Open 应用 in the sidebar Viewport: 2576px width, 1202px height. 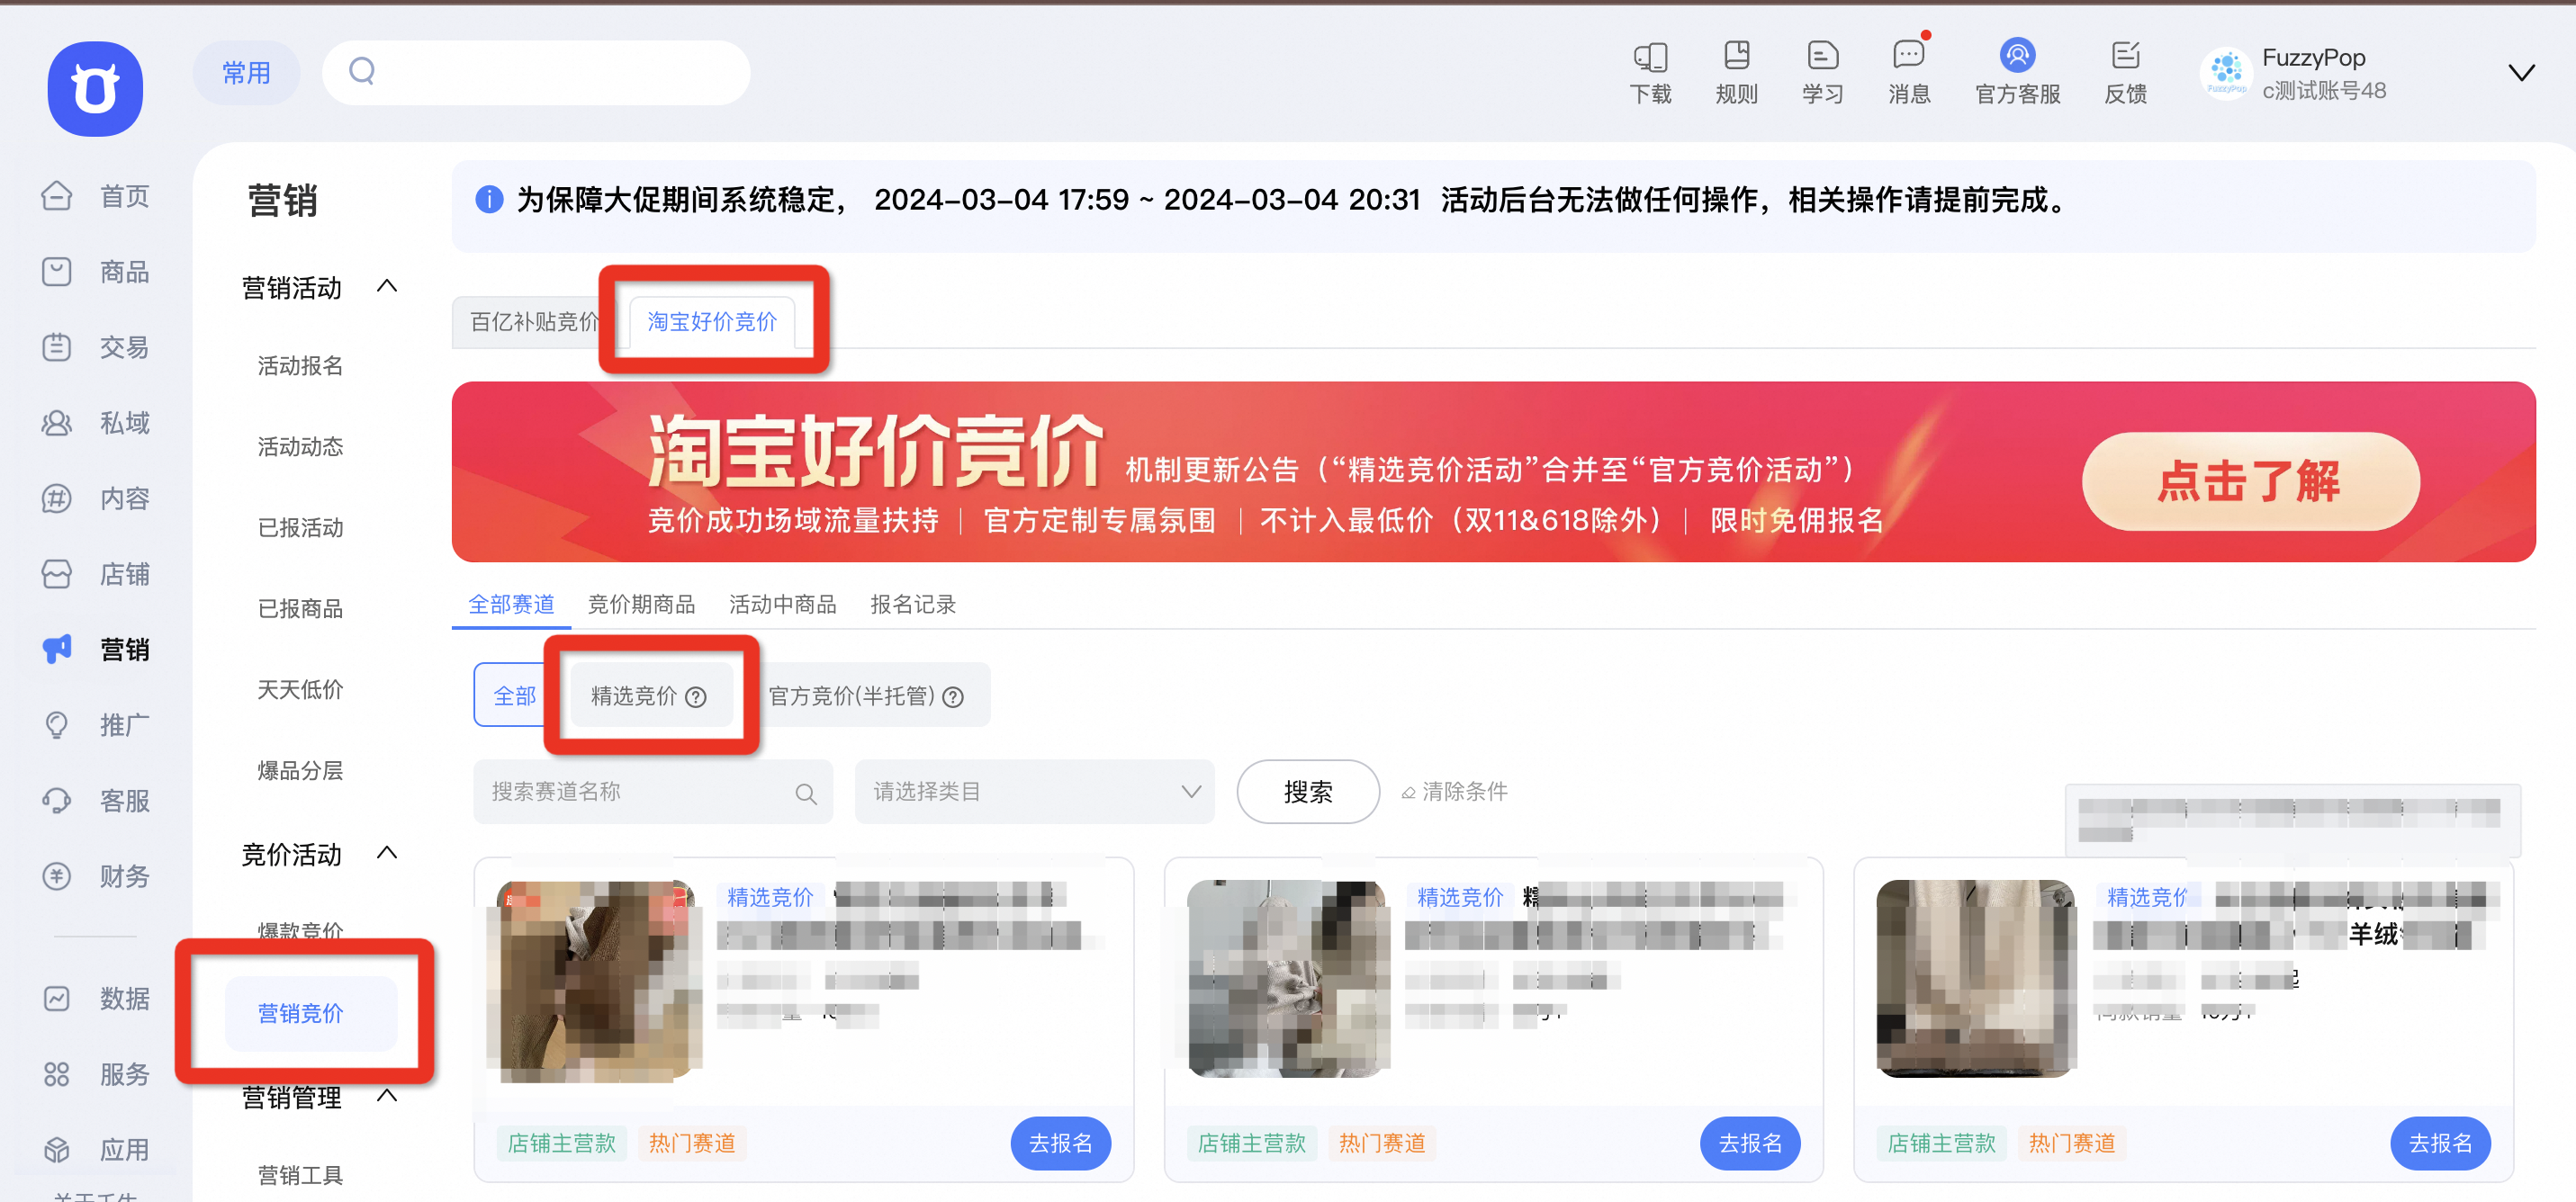pos(96,1150)
